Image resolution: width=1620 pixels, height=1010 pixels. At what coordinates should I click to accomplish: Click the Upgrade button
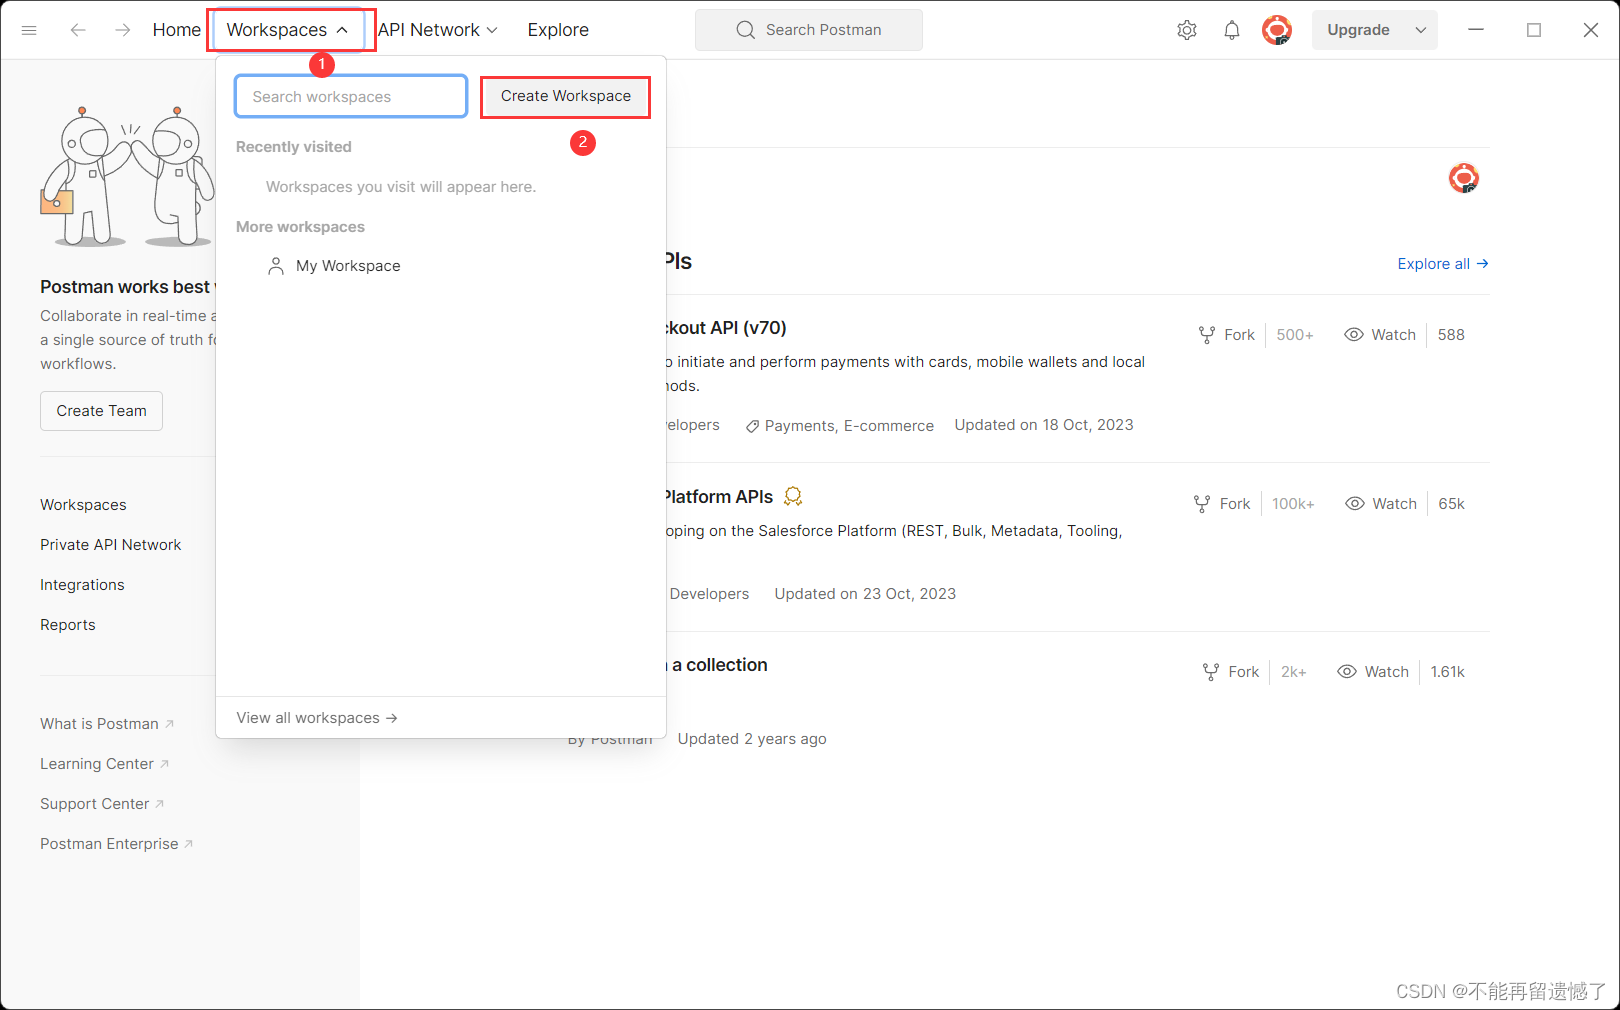point(1358,30)
